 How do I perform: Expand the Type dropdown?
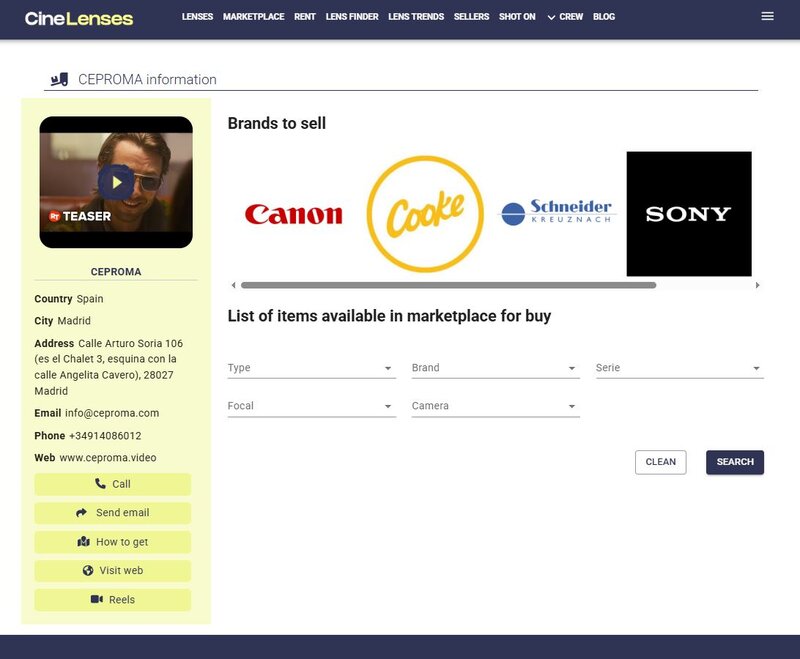(x=311, y=368)
